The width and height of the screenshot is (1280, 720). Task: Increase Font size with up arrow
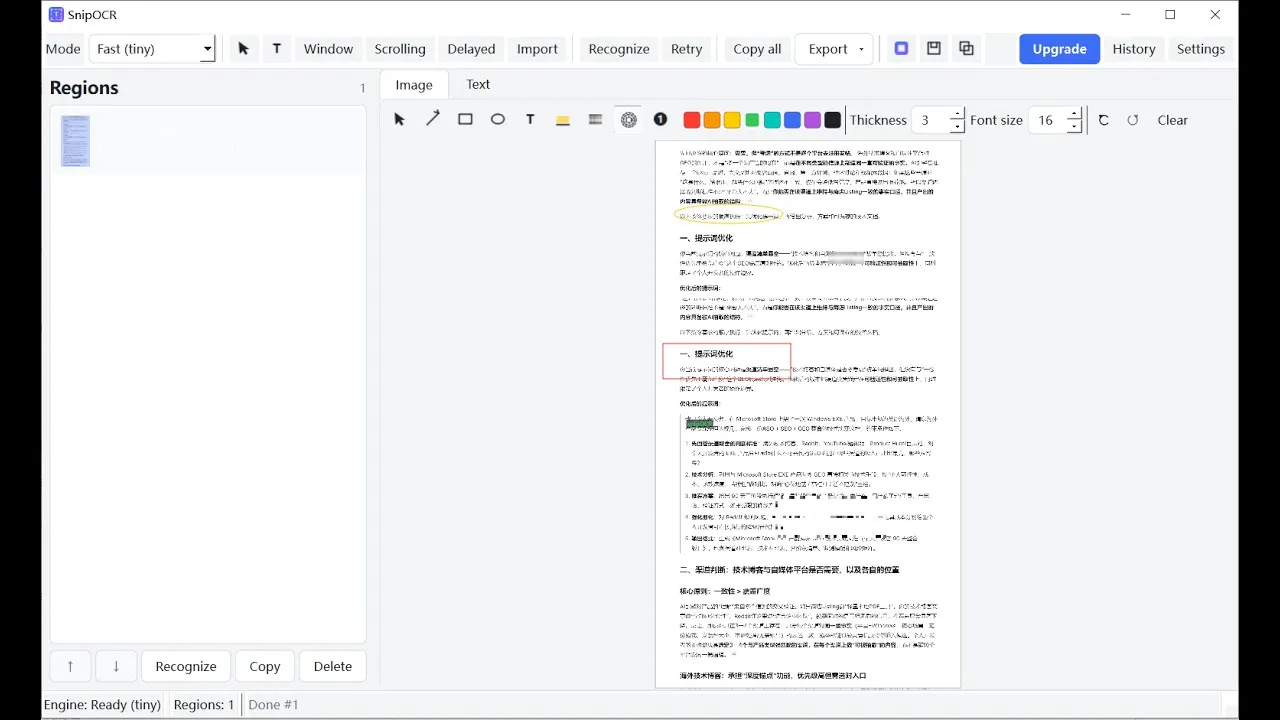(1074, 113)
